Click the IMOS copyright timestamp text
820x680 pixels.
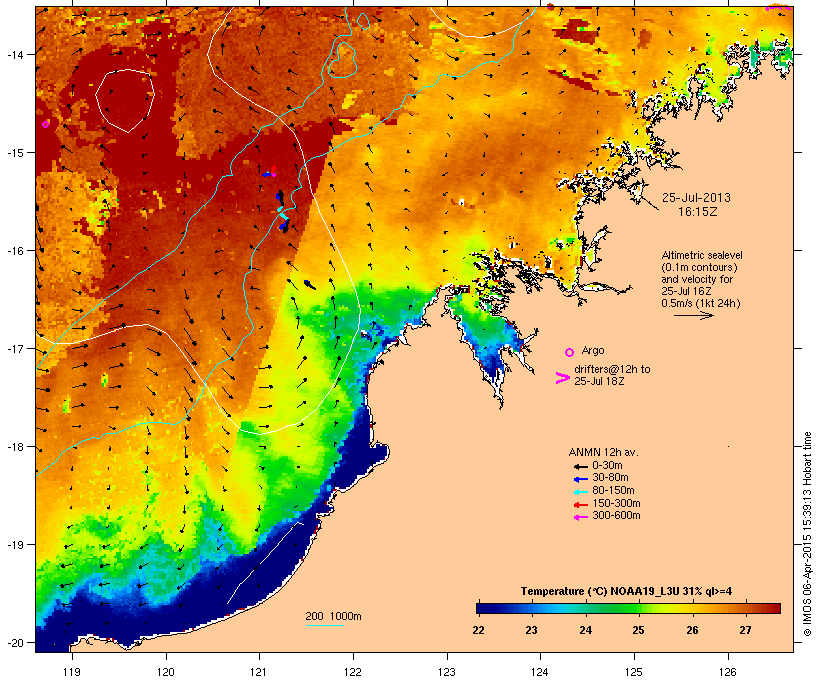[807, 534]
